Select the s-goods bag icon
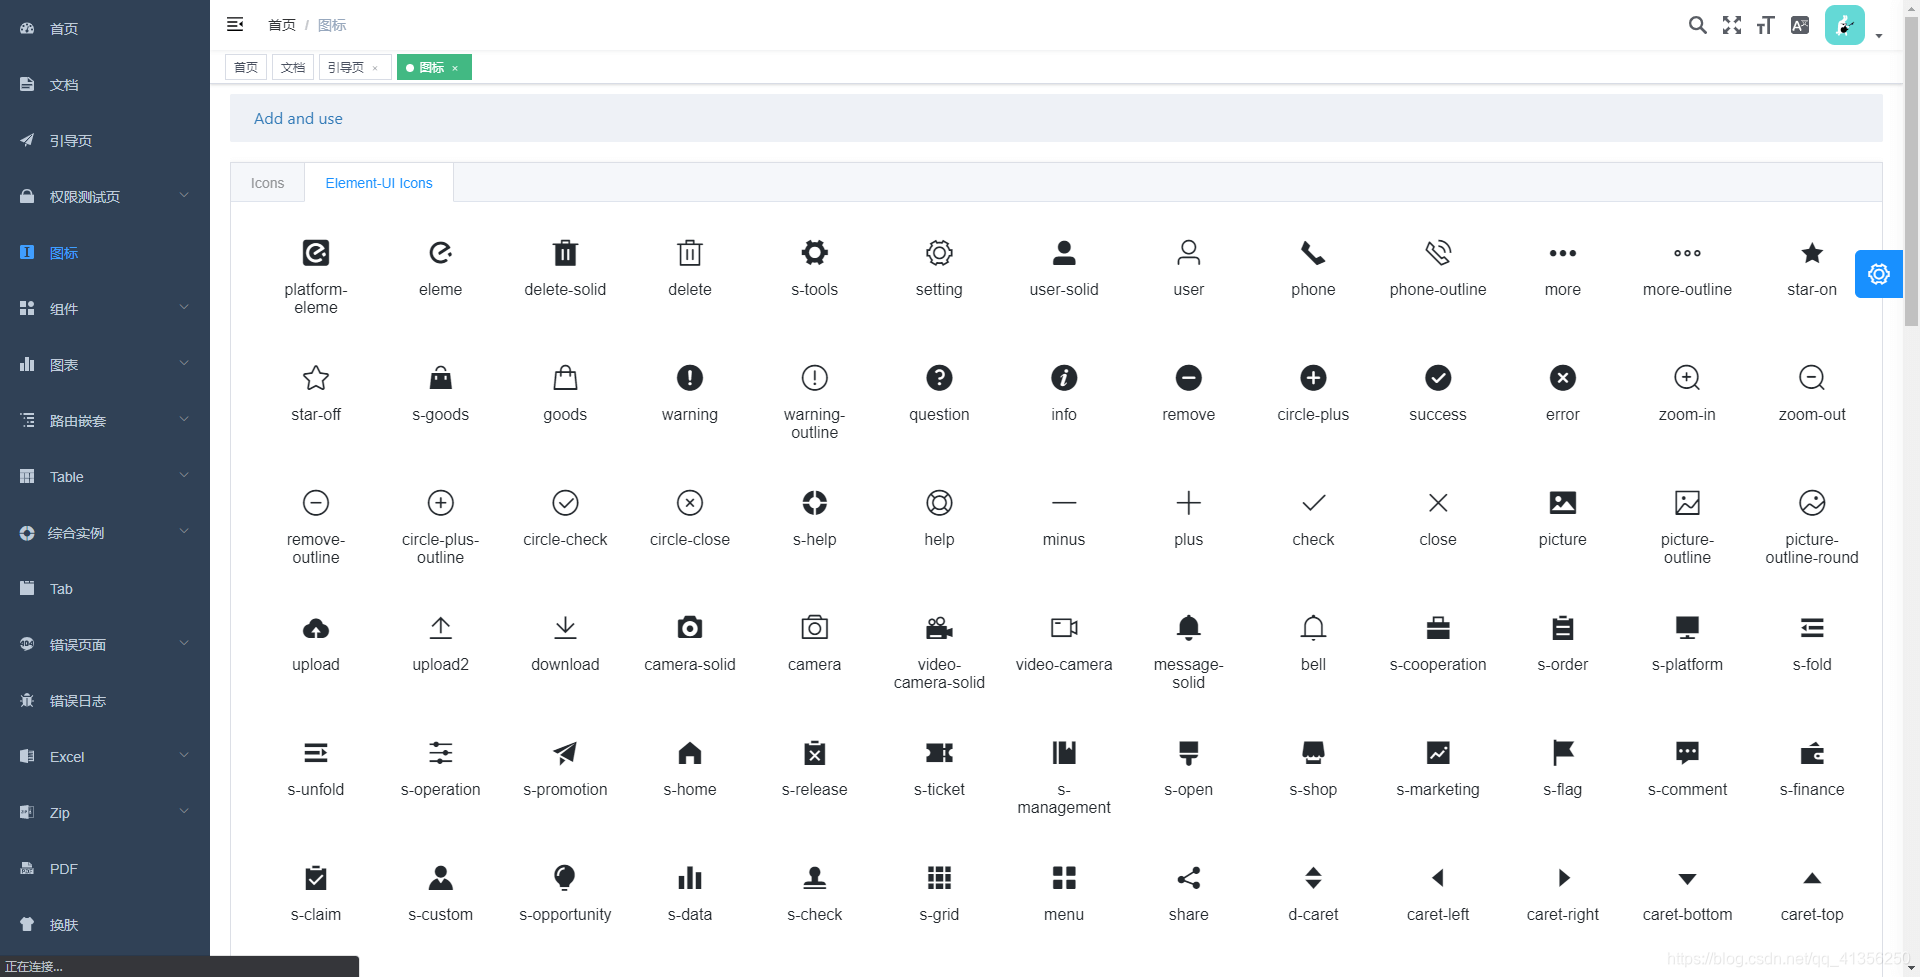 tap(441, 378)
